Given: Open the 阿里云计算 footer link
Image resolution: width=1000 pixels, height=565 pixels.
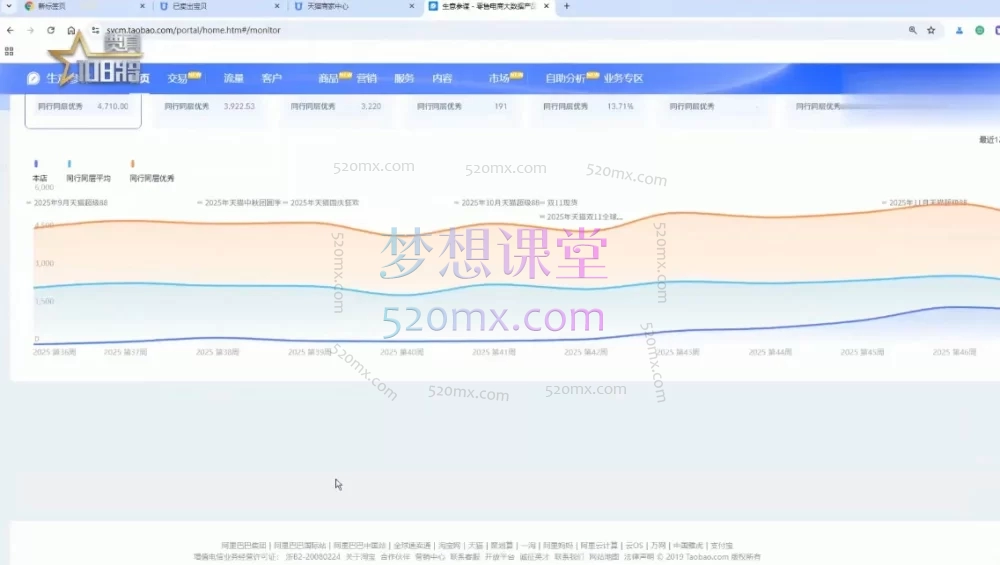Looking at the screenshot, I should (598, 546).
